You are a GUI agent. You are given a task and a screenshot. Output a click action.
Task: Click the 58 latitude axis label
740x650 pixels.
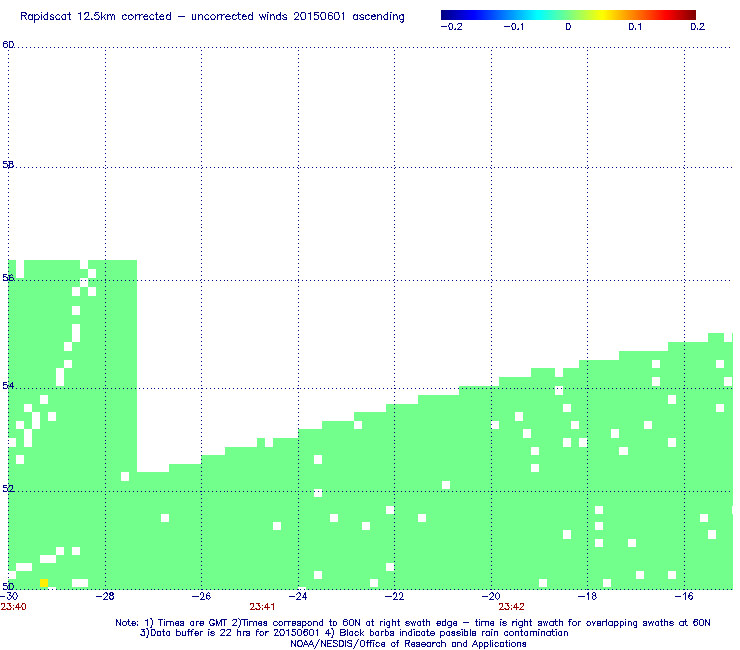click(x=8, y=165)
